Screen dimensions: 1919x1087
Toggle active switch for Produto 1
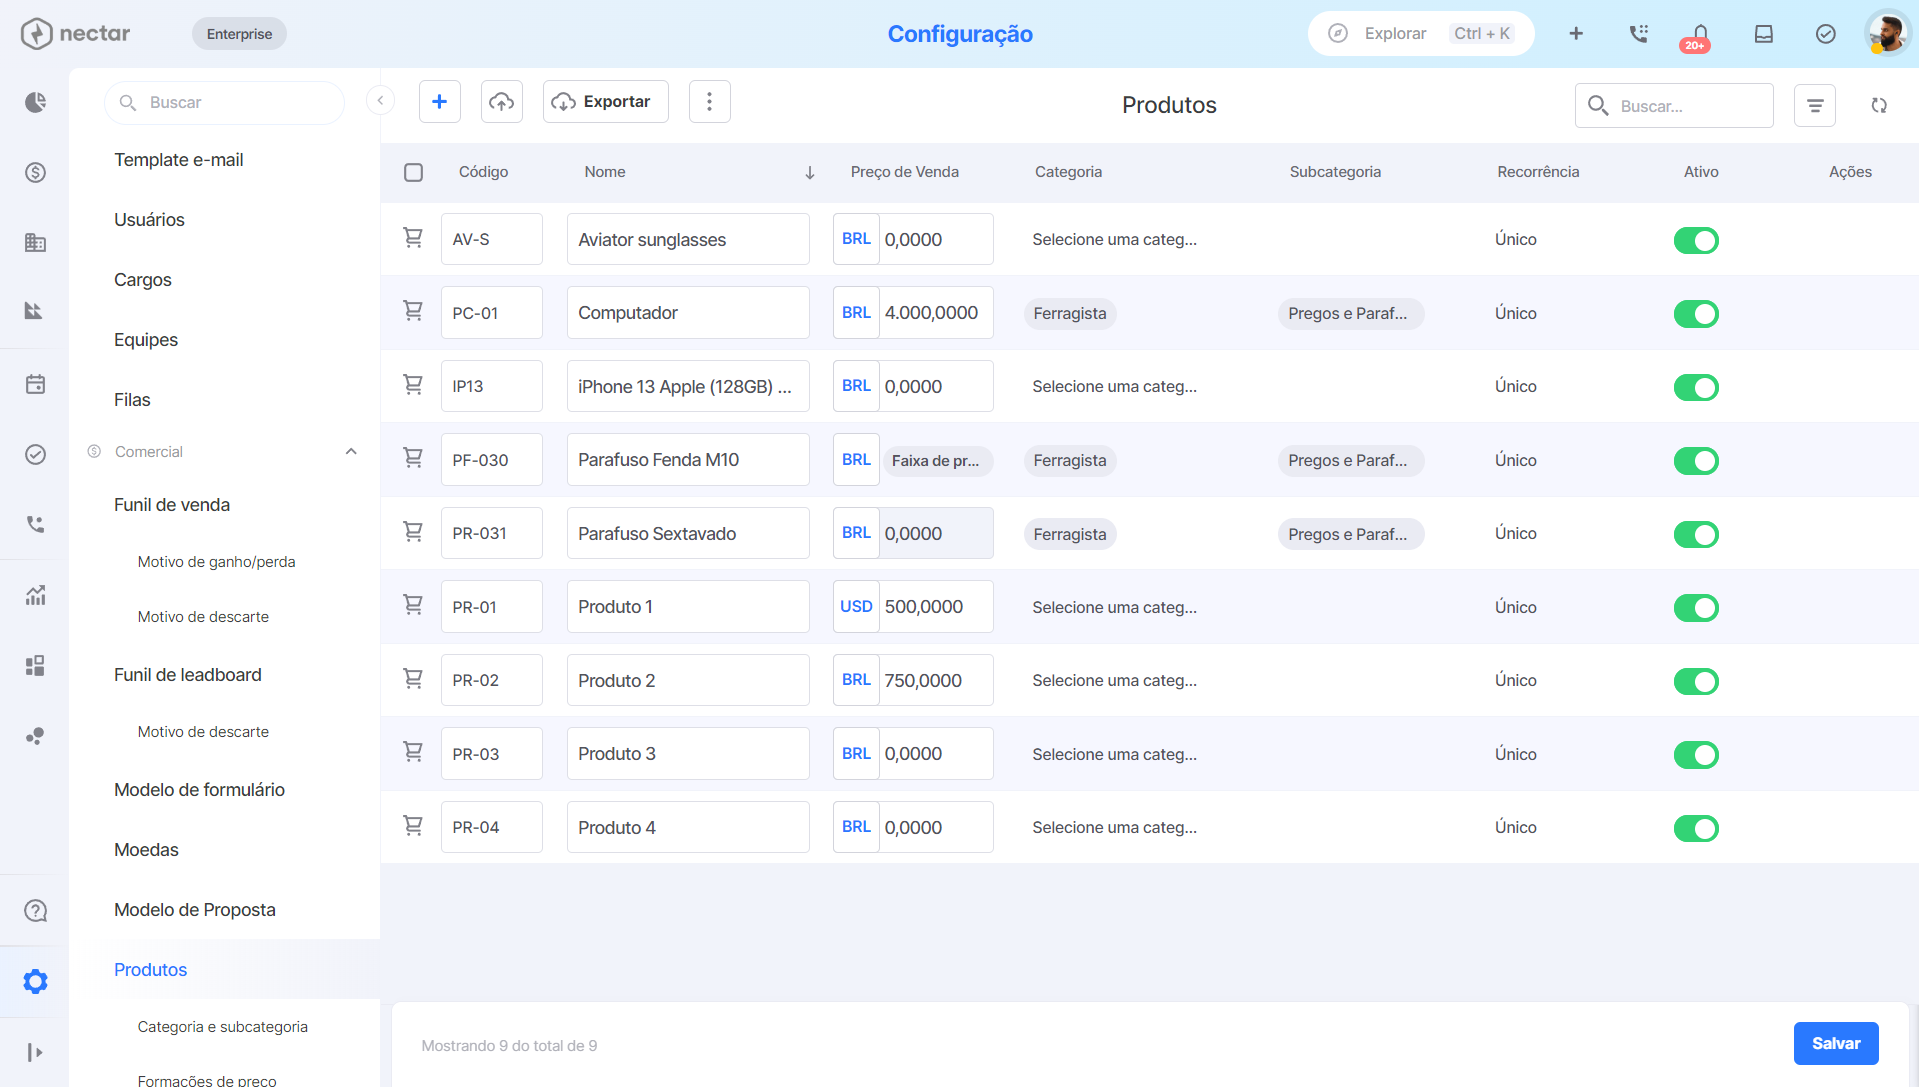coord(1696,608)
